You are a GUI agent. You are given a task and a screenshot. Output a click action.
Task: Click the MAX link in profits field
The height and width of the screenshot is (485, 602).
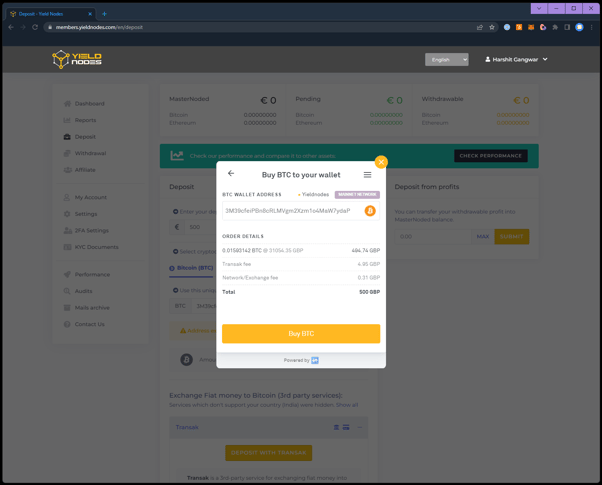[483, 237]
